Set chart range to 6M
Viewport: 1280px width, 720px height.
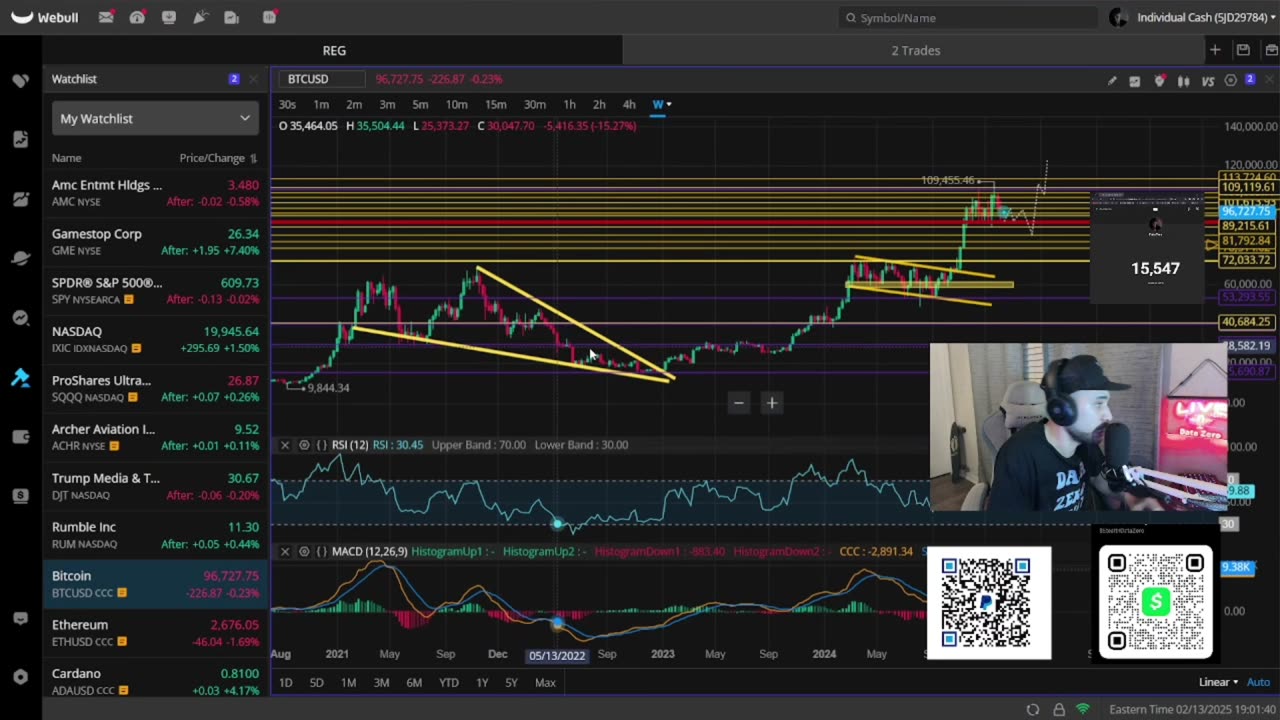414,682
